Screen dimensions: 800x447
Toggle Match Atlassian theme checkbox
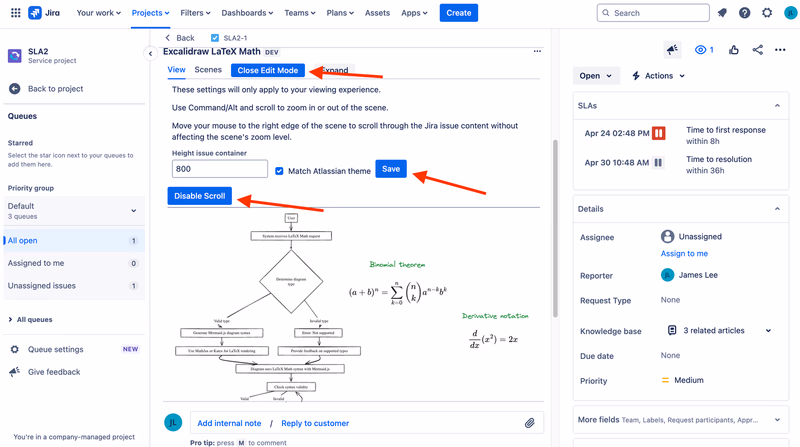click(x=279, y=171)
